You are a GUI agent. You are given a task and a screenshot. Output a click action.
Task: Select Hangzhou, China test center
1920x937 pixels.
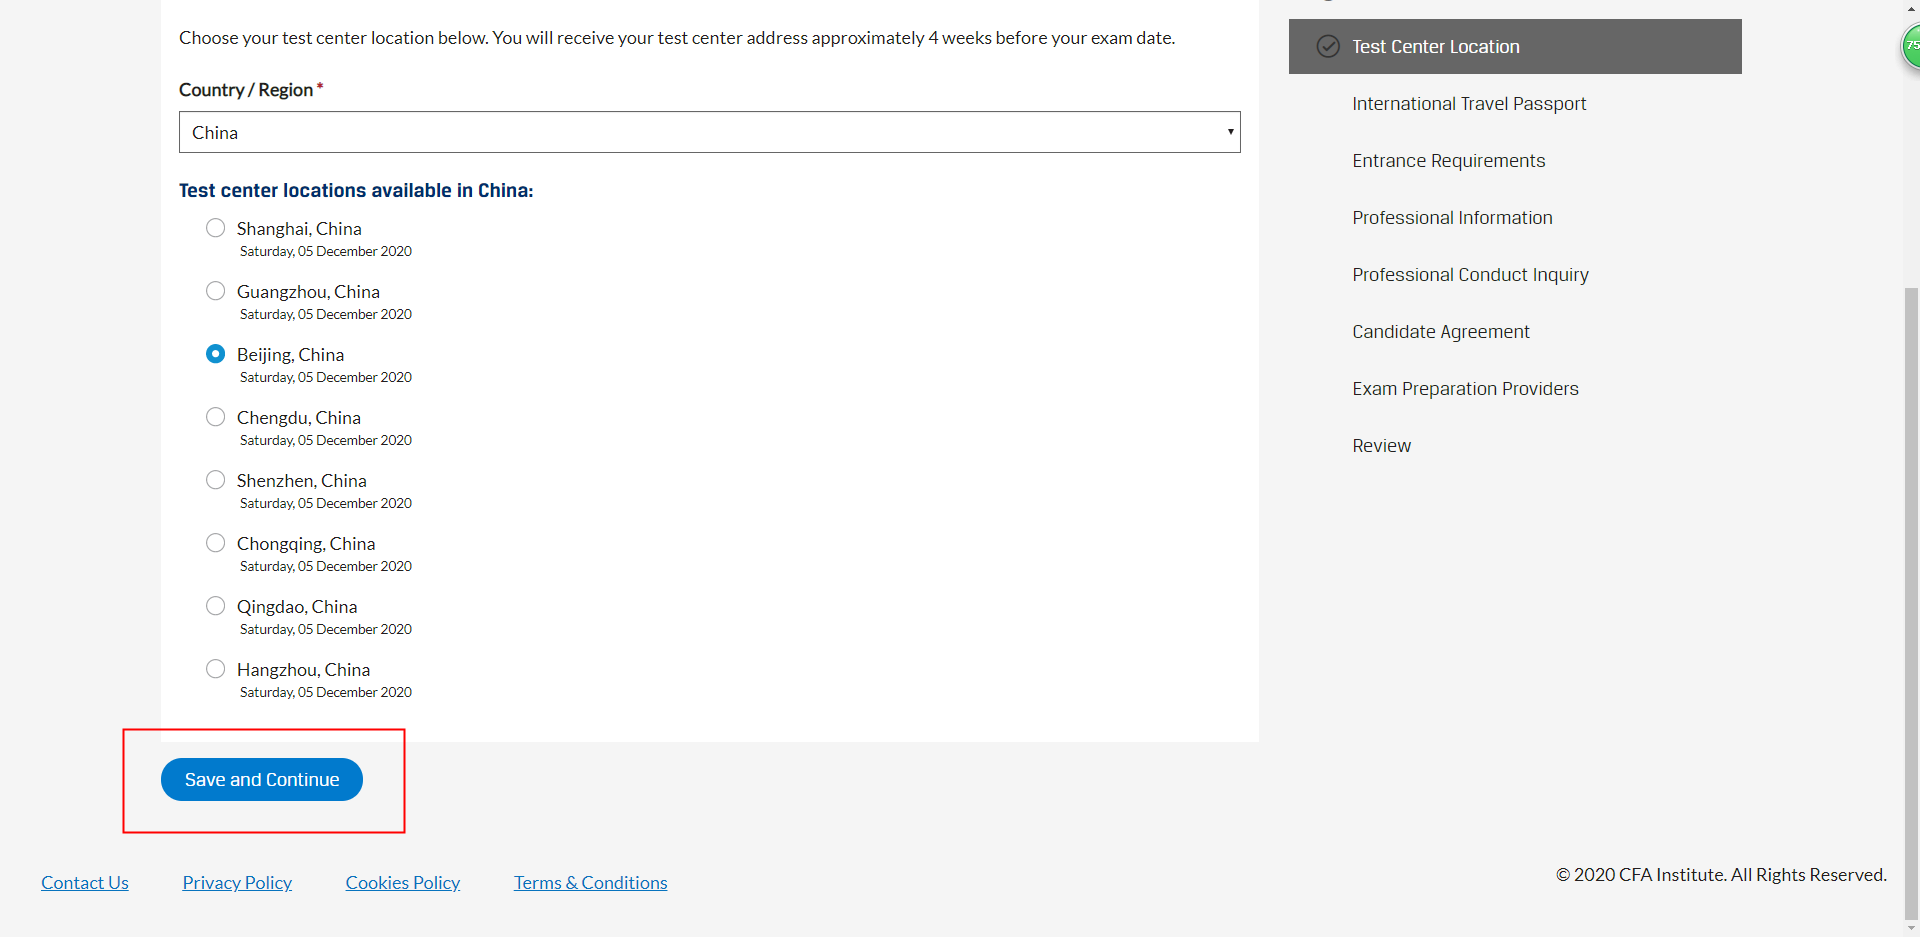click(x=215, y=669)
